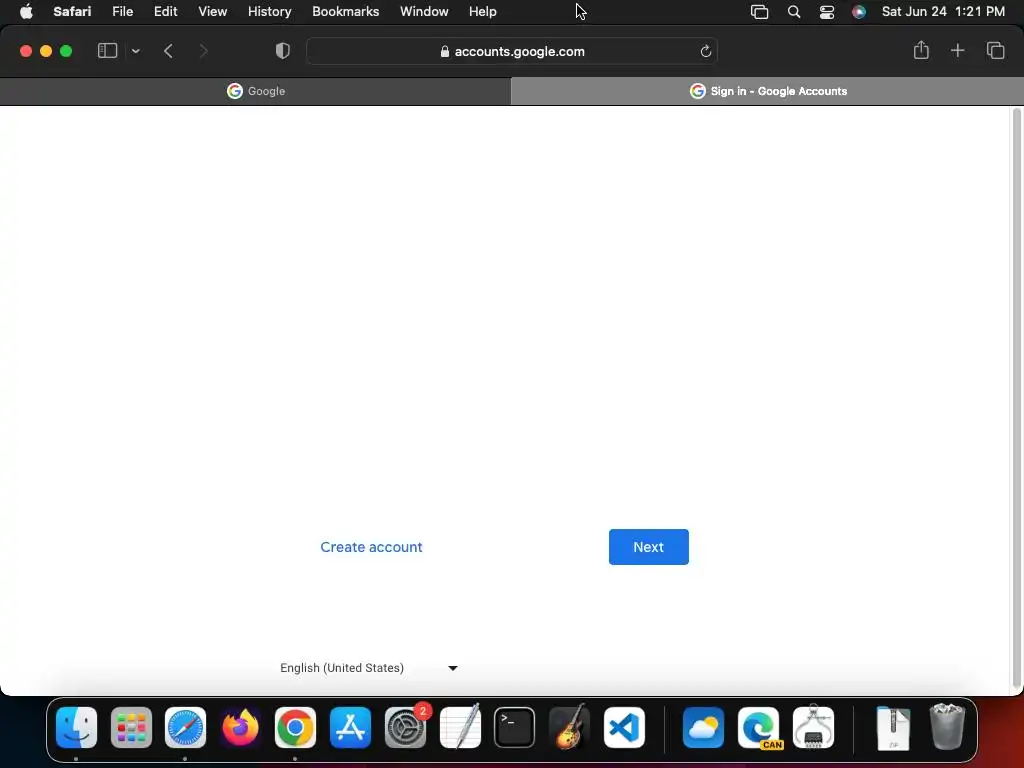Expand the sidebar tab group dropdown
Screen dimensions: 1024x768
point(135,51)
